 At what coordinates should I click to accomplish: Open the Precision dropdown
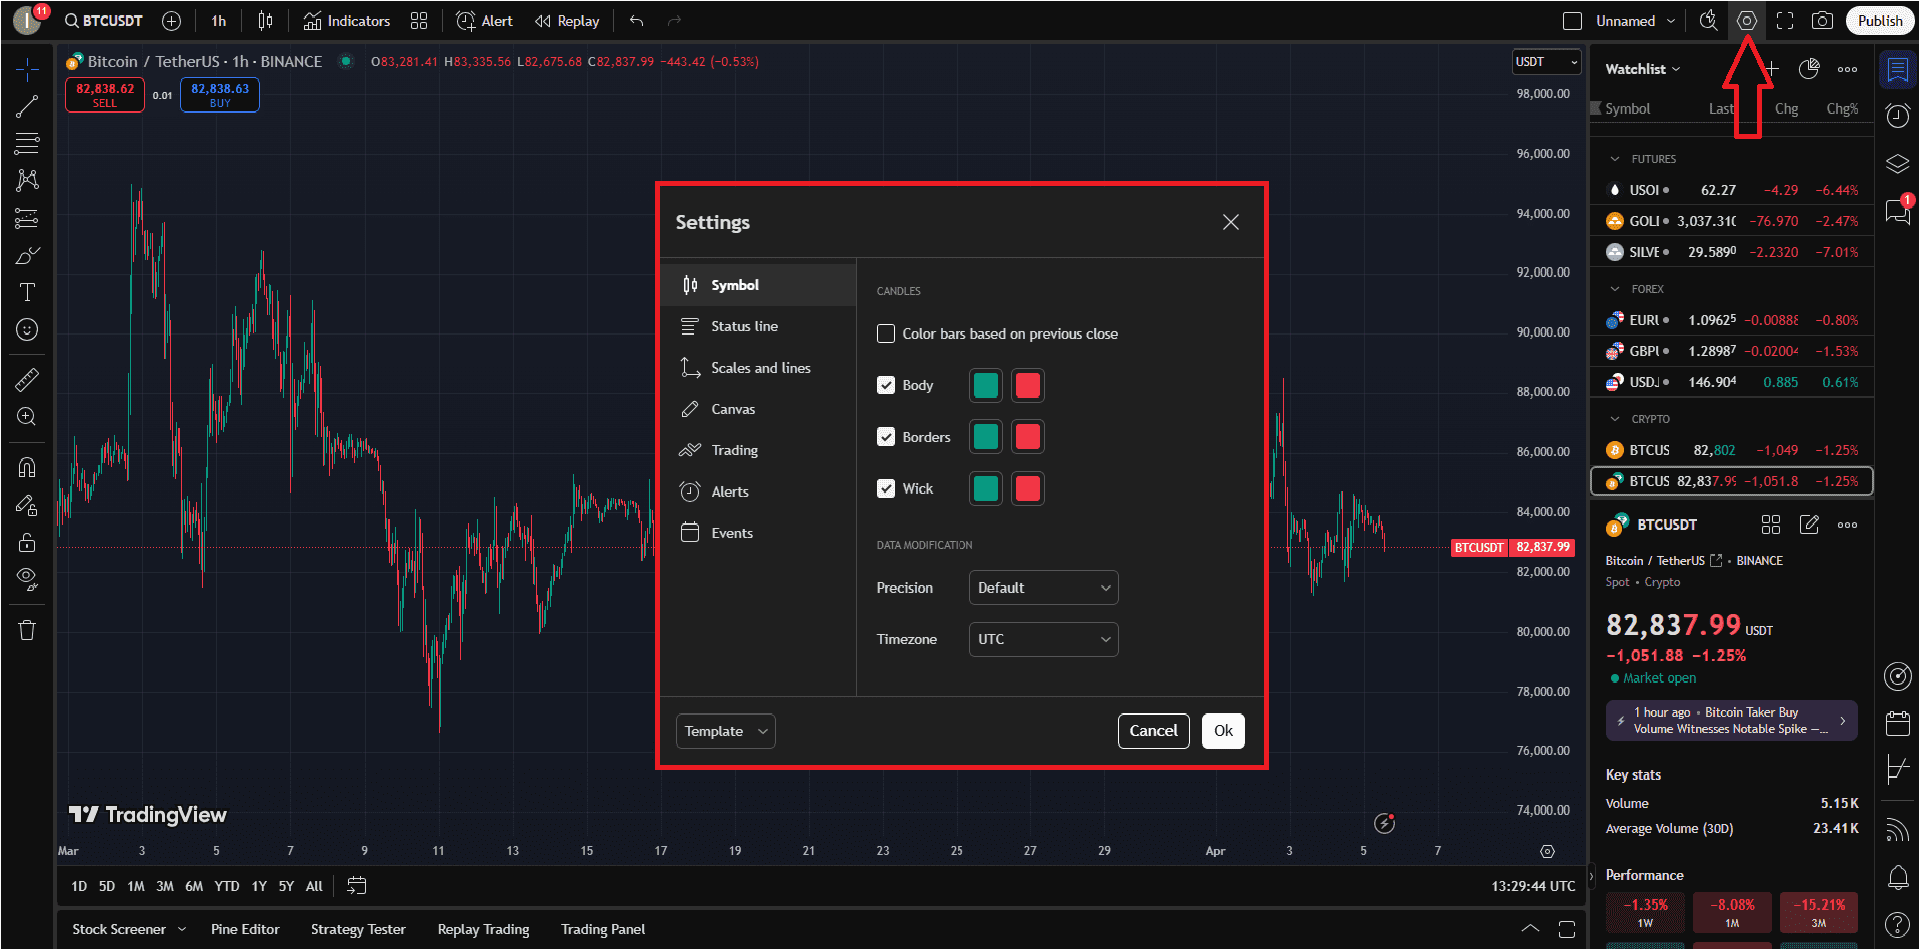pyautogui.click(x=1043, y=588)
